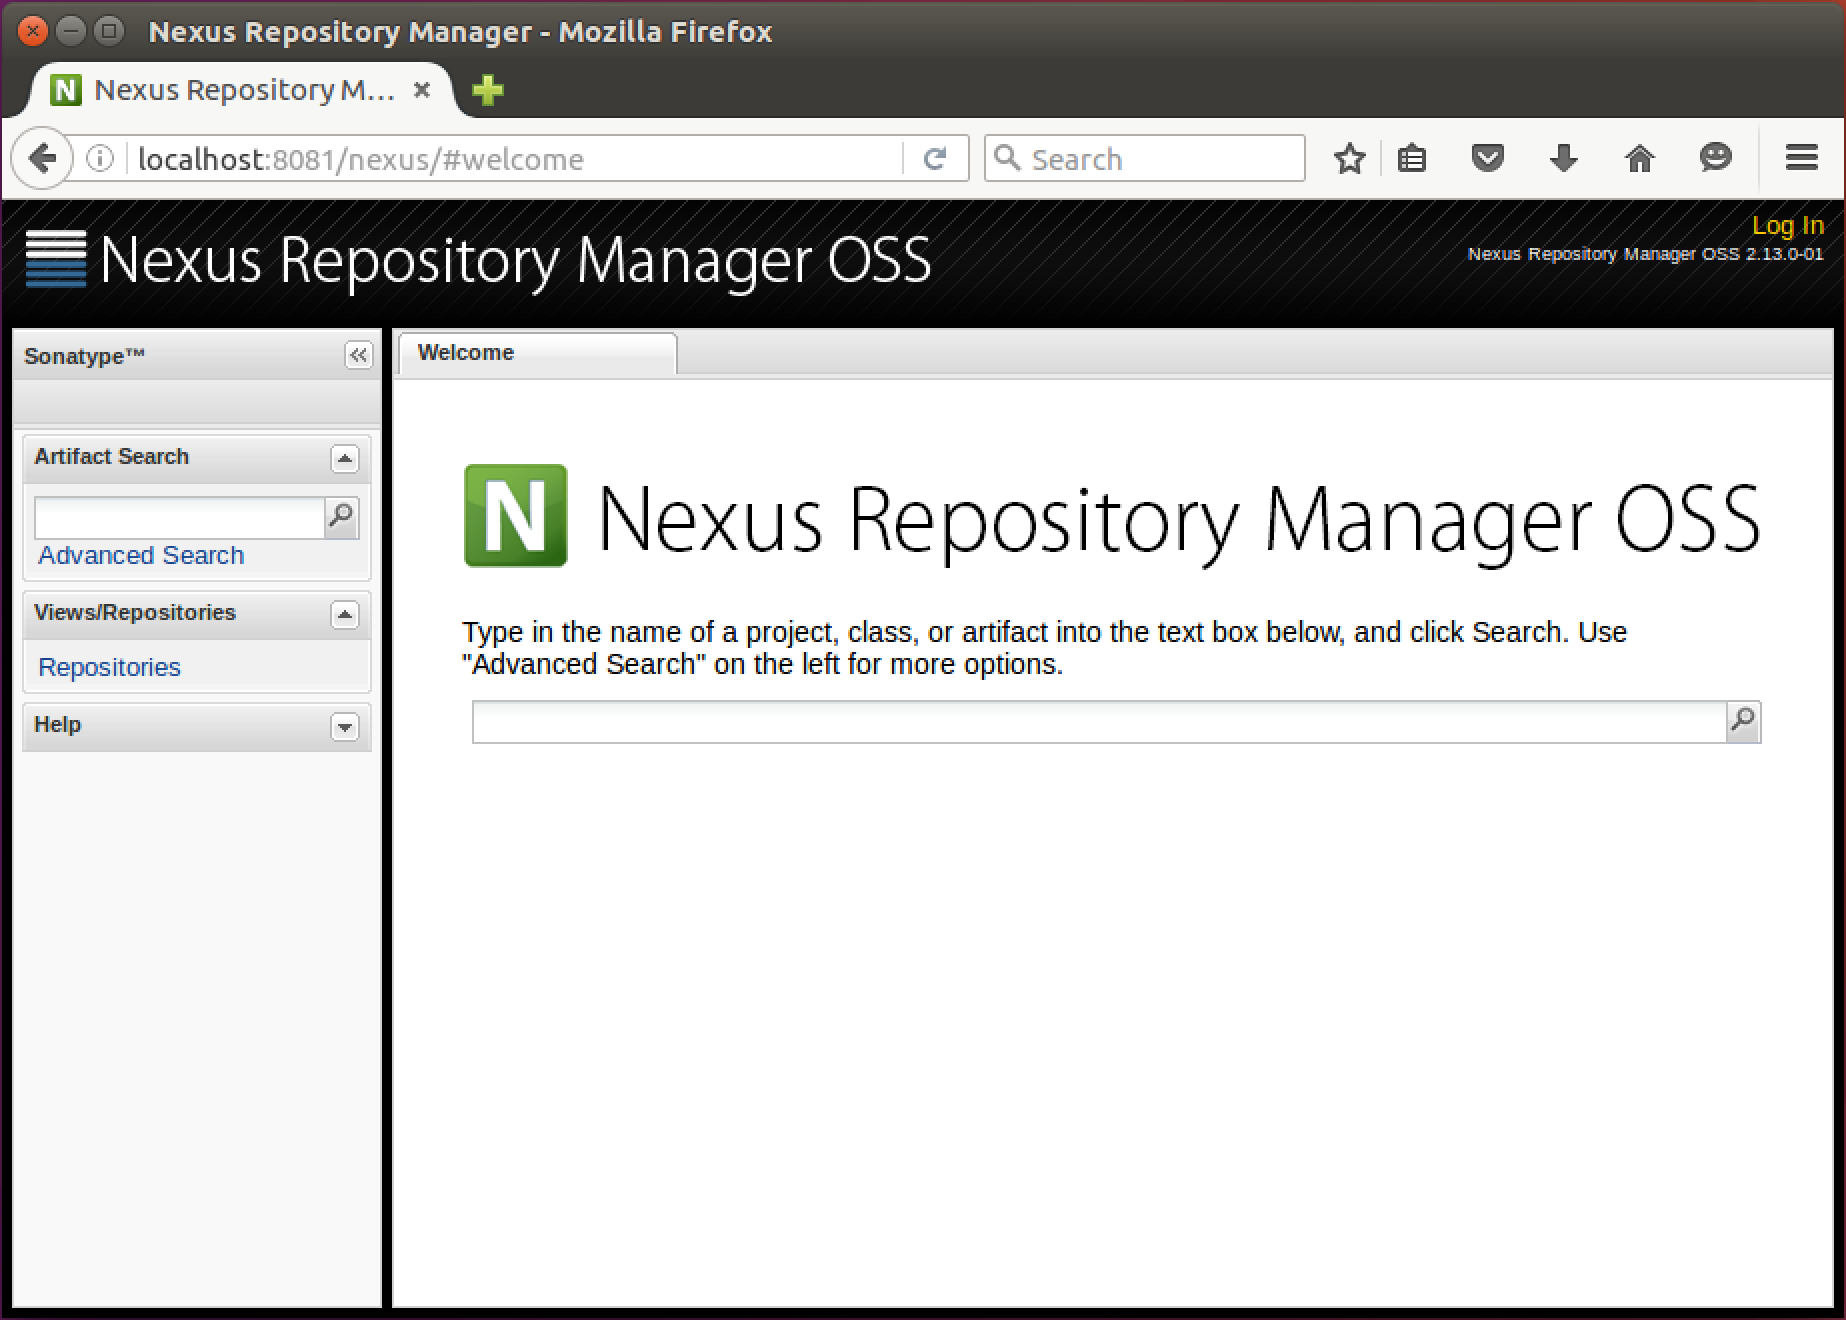The image size is (1846, 1320).
Task: Collapse the Views/Repositories section
Action: click(344, 614)
